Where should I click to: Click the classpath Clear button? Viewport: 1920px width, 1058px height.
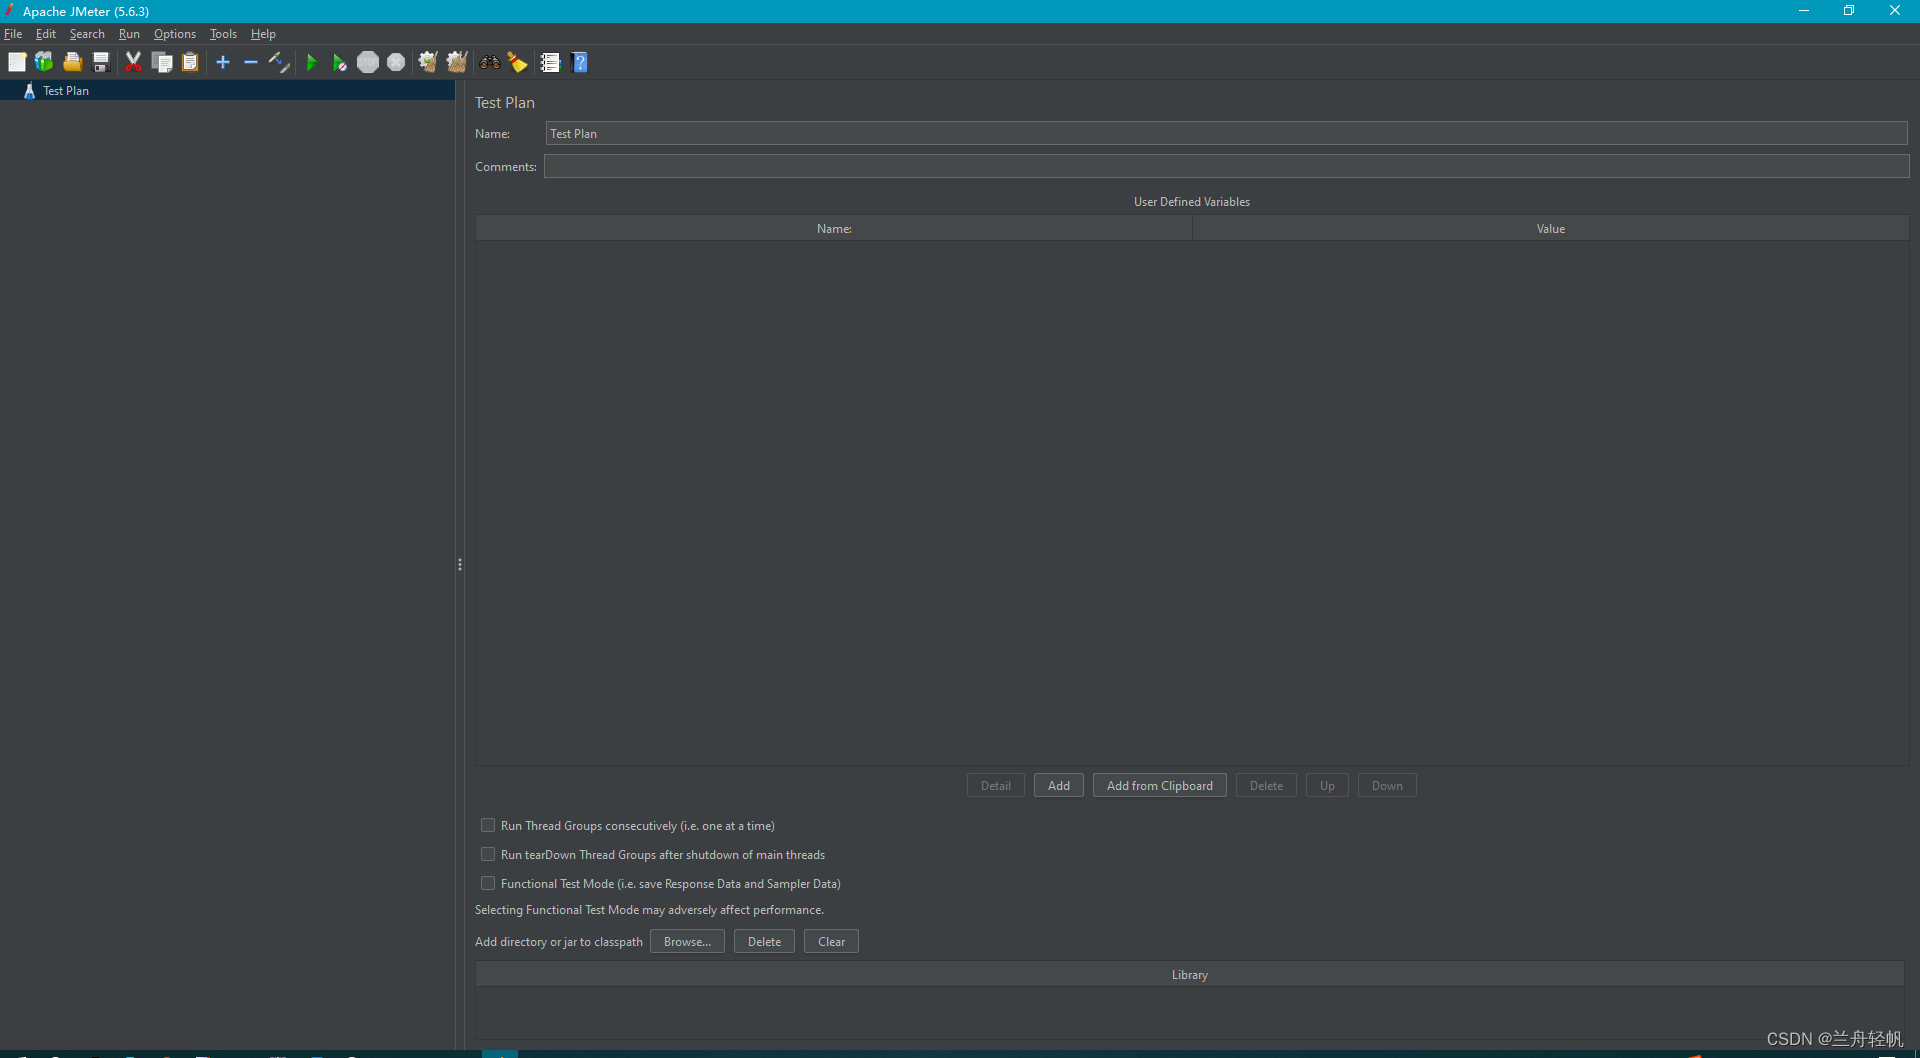click(x=831, y=941)
